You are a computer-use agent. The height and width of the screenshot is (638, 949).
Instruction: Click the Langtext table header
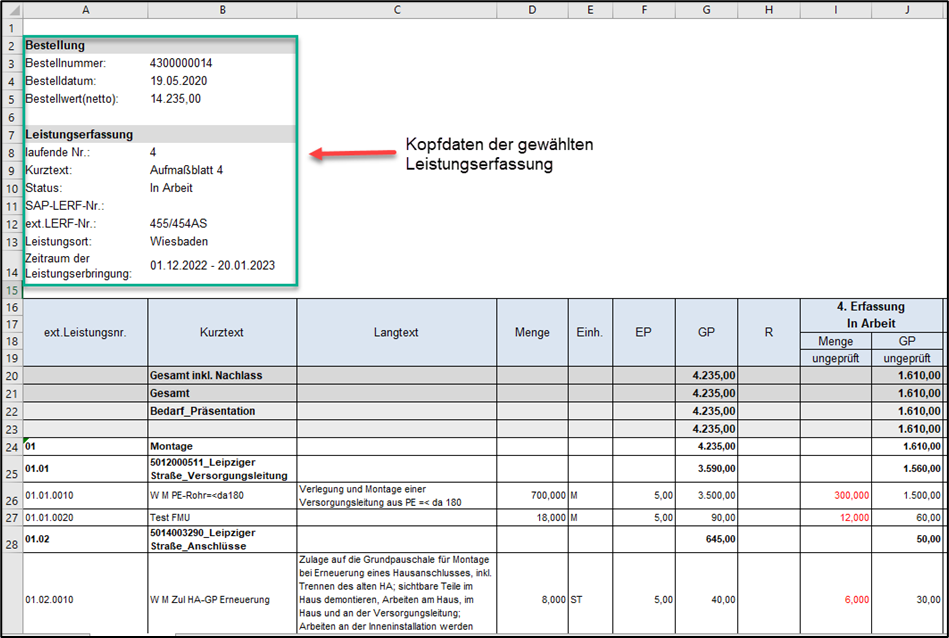[x=397, y=332]
